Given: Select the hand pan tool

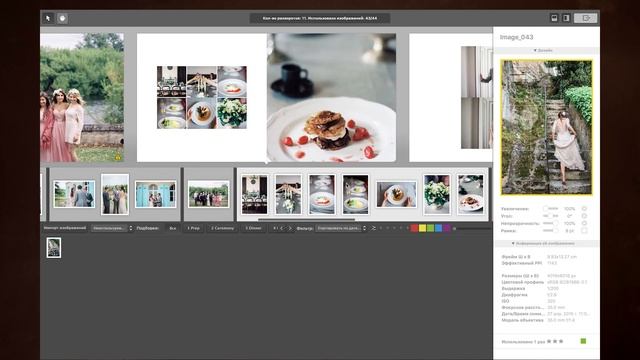Looking at the screenshot, I should [62, 18].
